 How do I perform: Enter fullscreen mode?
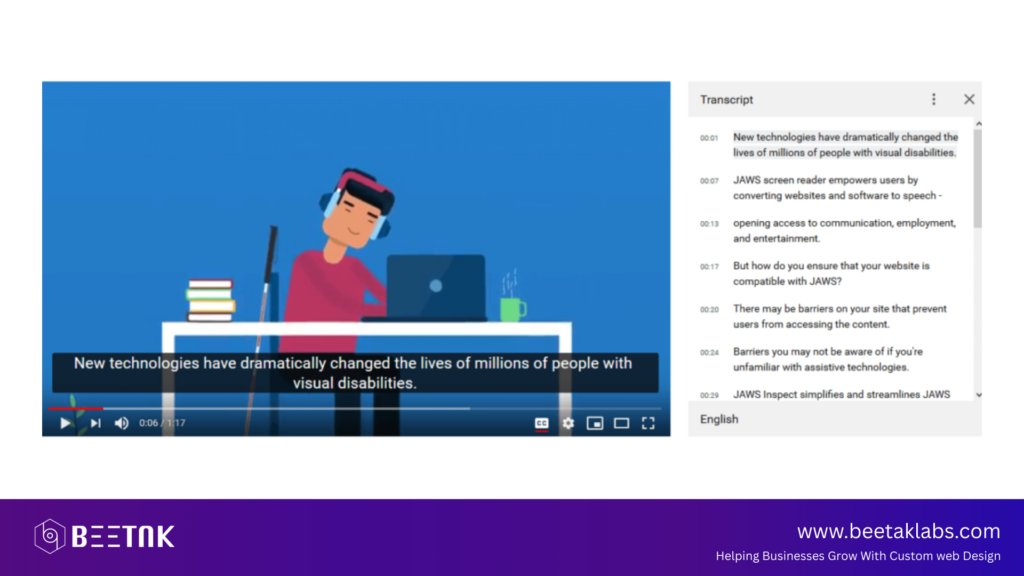coord(648,423)
